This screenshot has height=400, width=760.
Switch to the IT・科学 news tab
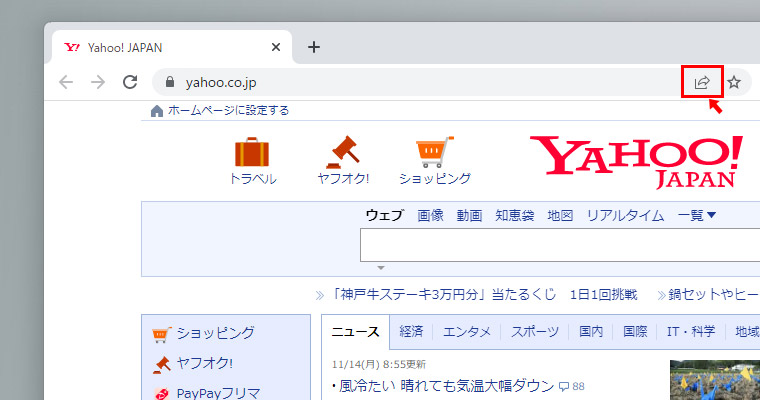coord(691,332)
